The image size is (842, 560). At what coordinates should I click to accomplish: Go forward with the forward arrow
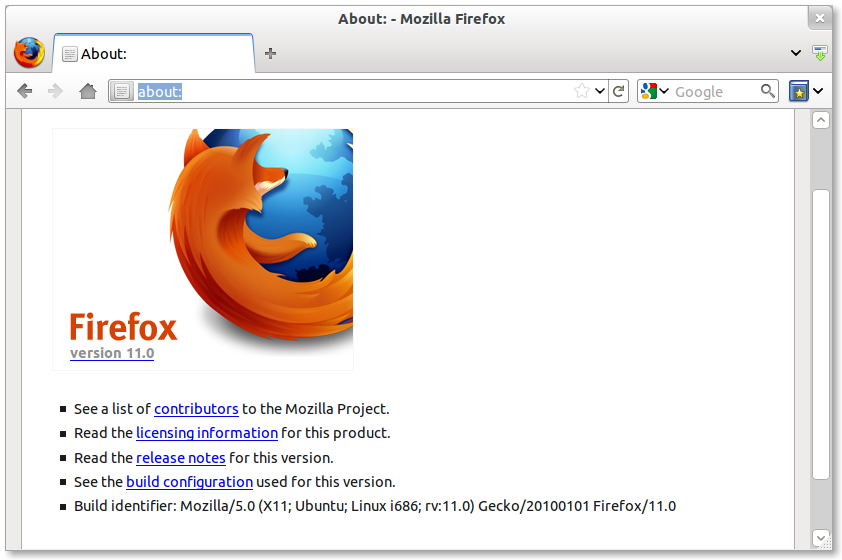(x=55, y=91)
